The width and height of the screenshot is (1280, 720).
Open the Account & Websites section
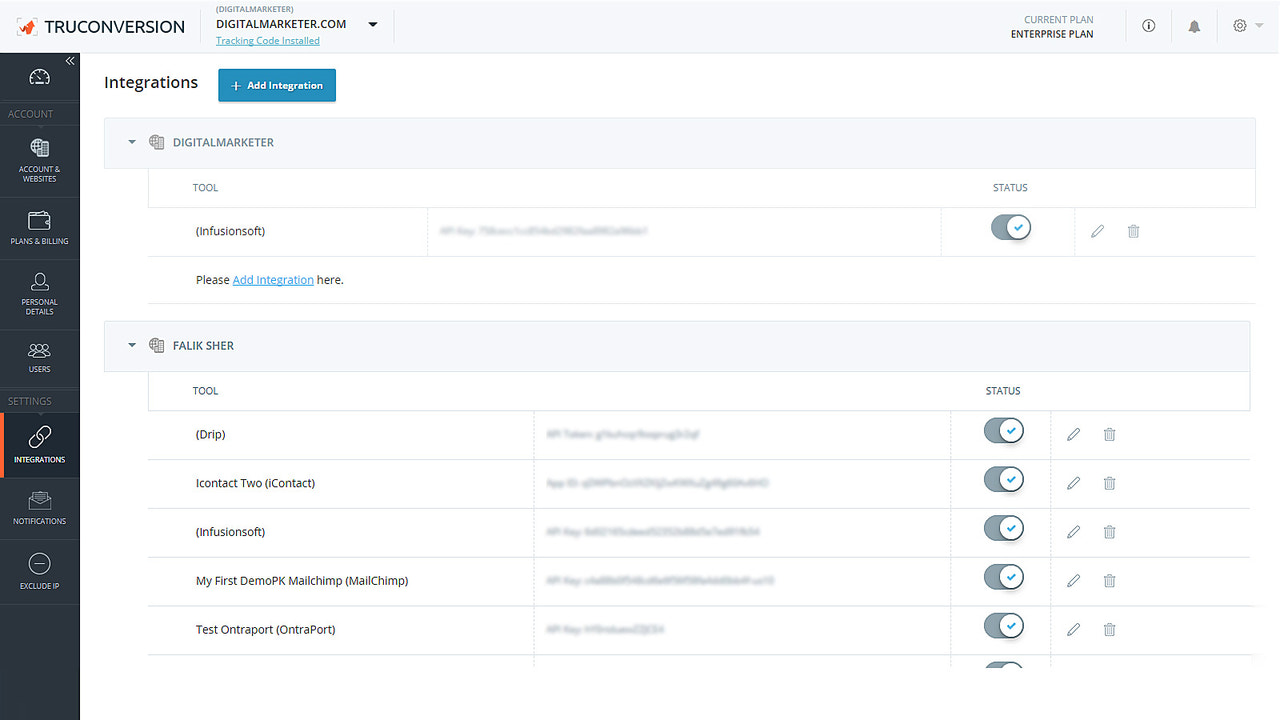(39, 160)
